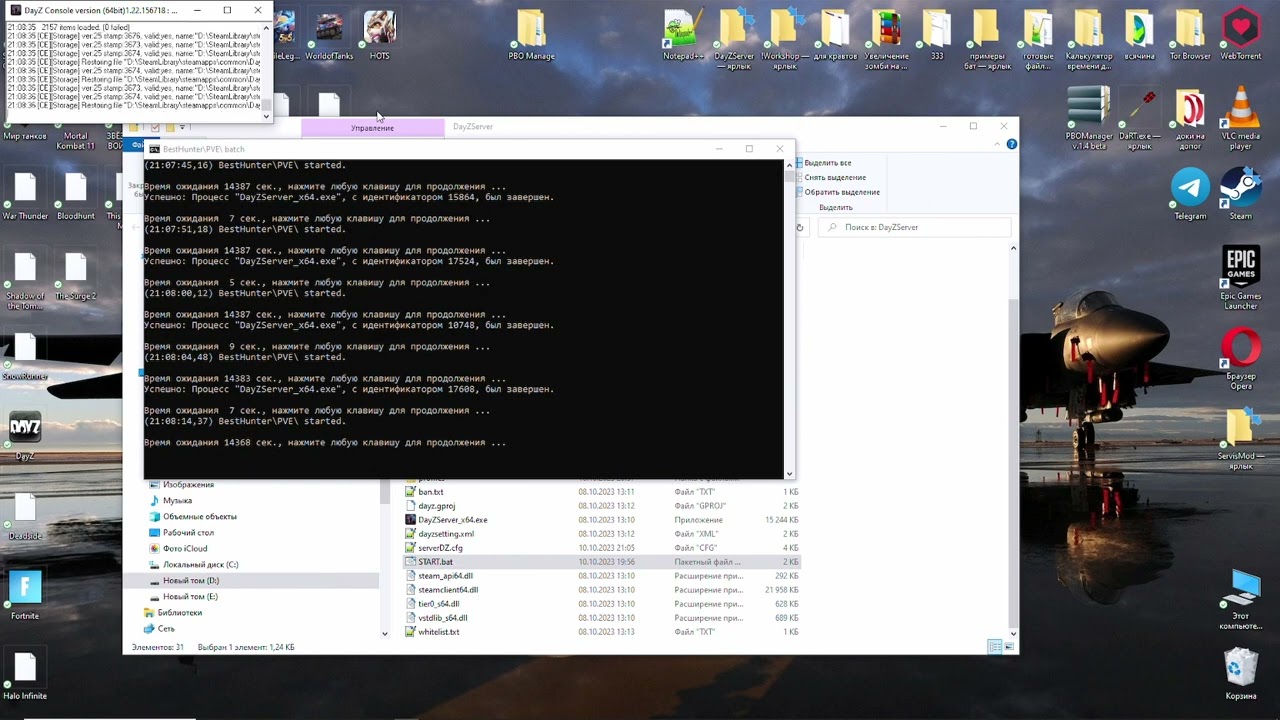
Task: Open the 'для крафтов' desktop folder
Action: tap(835, 35)
